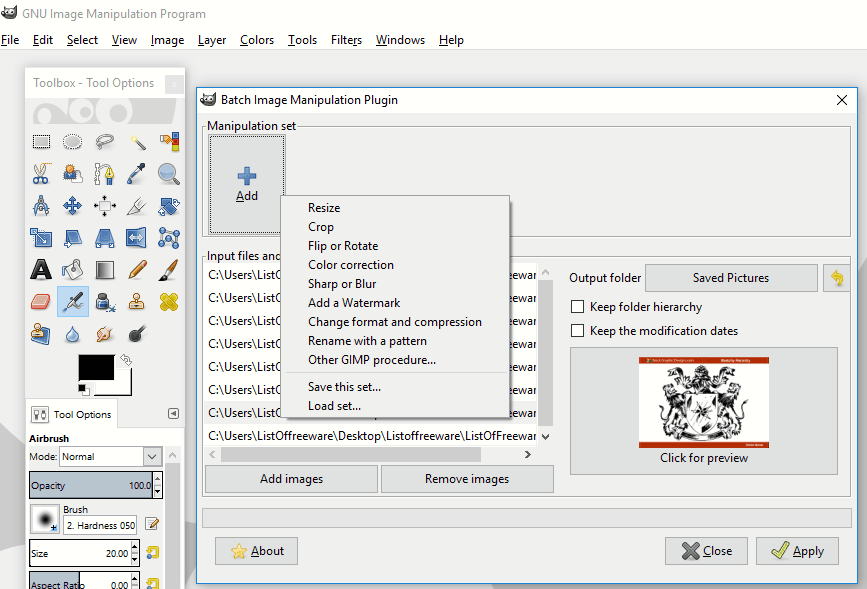Choose Resize from the Add menu
The image size is (867, 589).
(324, 208)
